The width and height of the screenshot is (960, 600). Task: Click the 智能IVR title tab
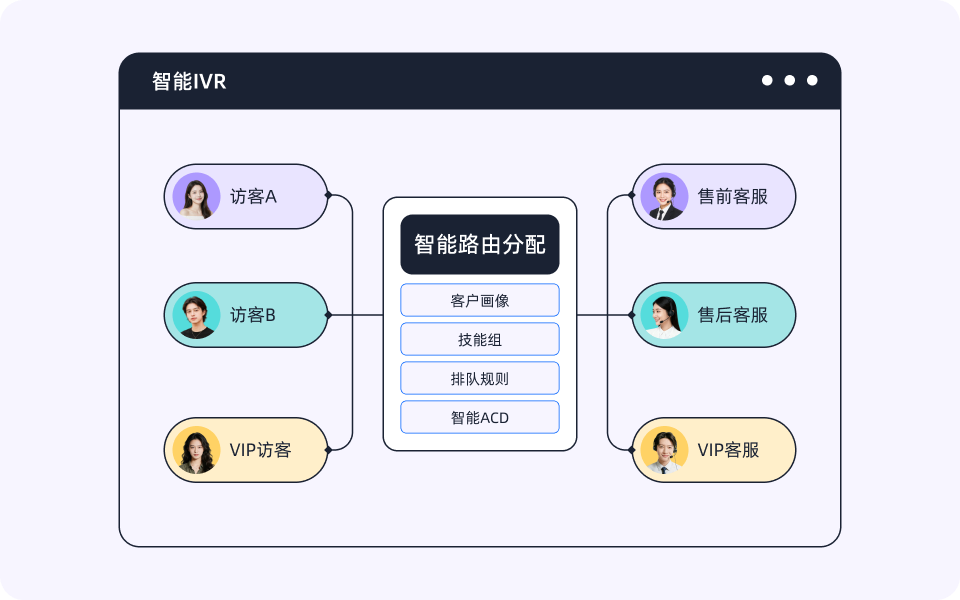point(190,80)
